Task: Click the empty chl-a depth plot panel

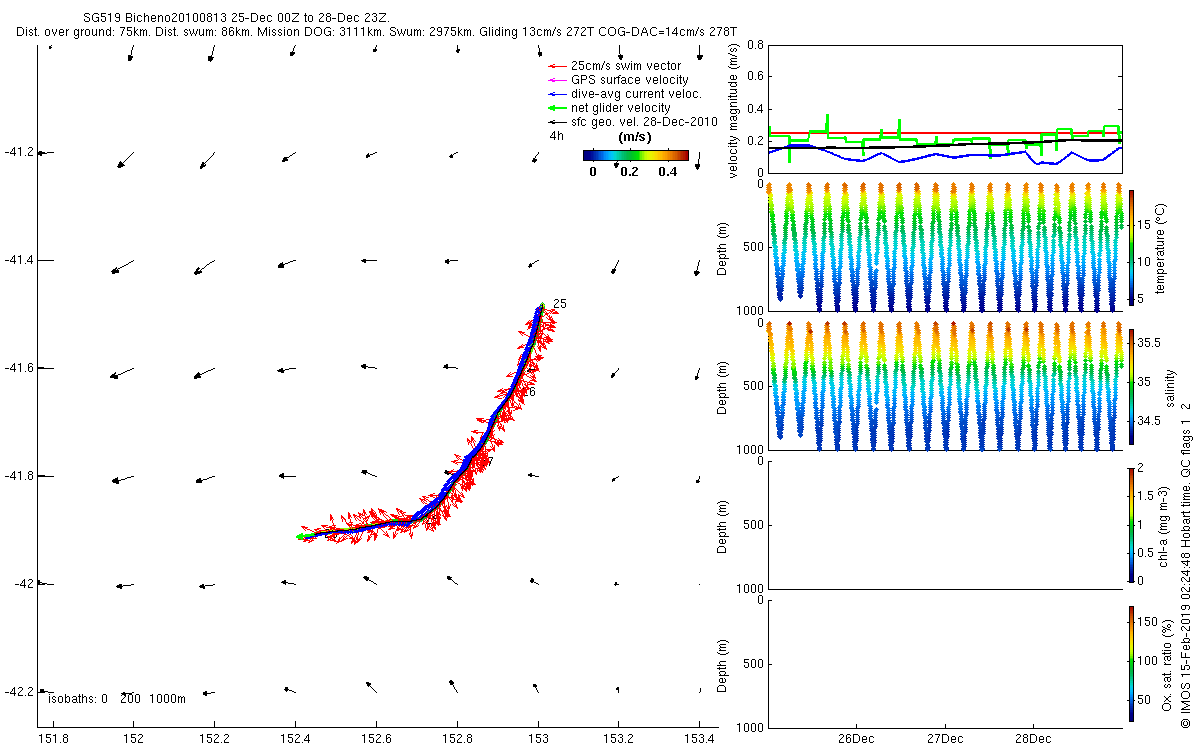Action: (x=944, y=524)
